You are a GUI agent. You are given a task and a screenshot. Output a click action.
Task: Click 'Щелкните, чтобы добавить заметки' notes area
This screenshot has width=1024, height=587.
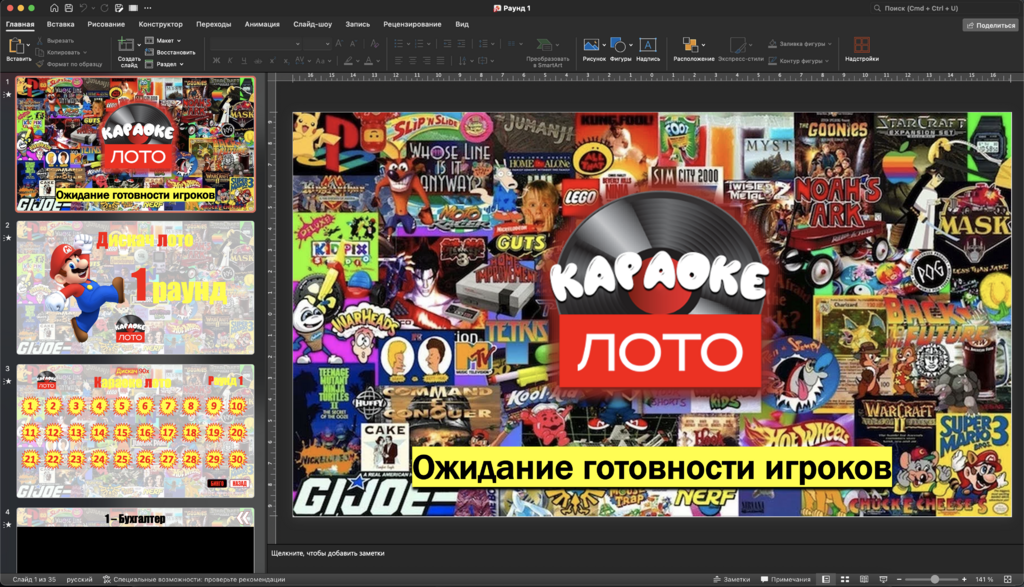point(328,553)
